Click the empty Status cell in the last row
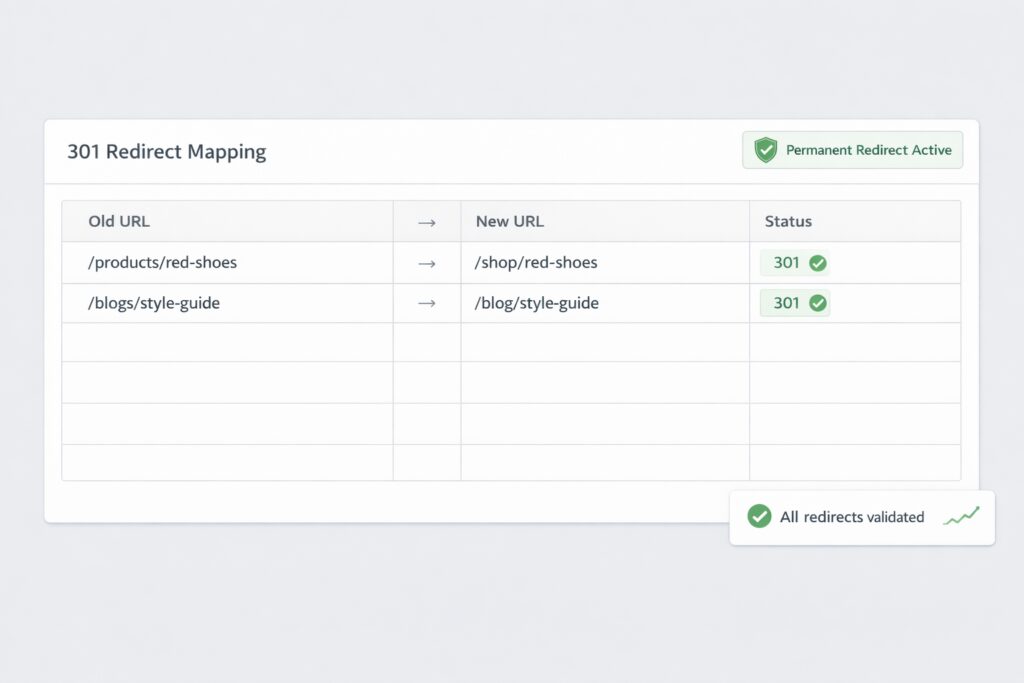 [x=855, y=461]
